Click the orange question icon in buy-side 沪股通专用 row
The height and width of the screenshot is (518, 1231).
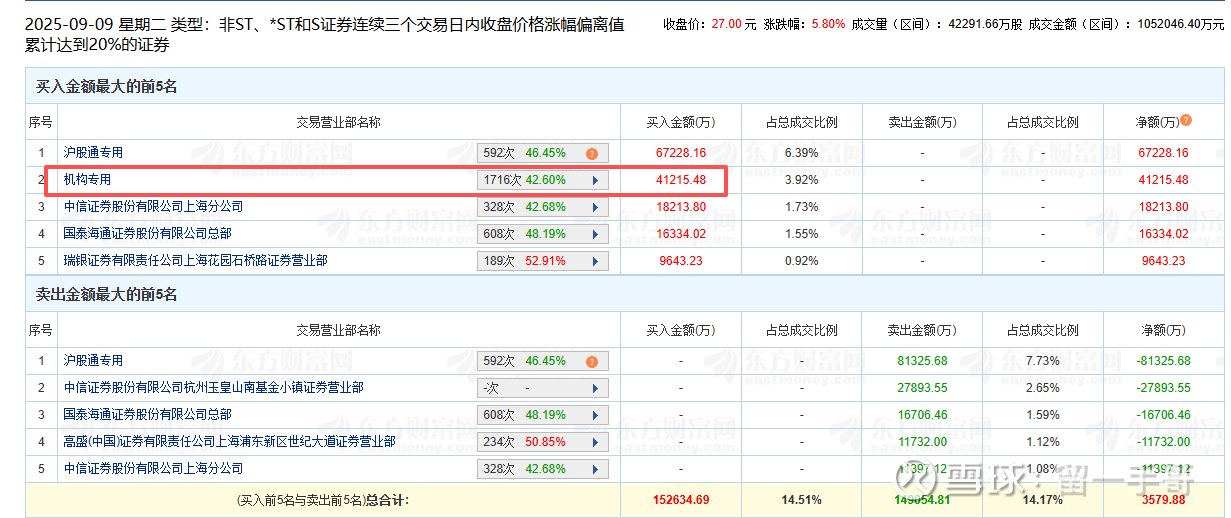click(x=591, y=154)
